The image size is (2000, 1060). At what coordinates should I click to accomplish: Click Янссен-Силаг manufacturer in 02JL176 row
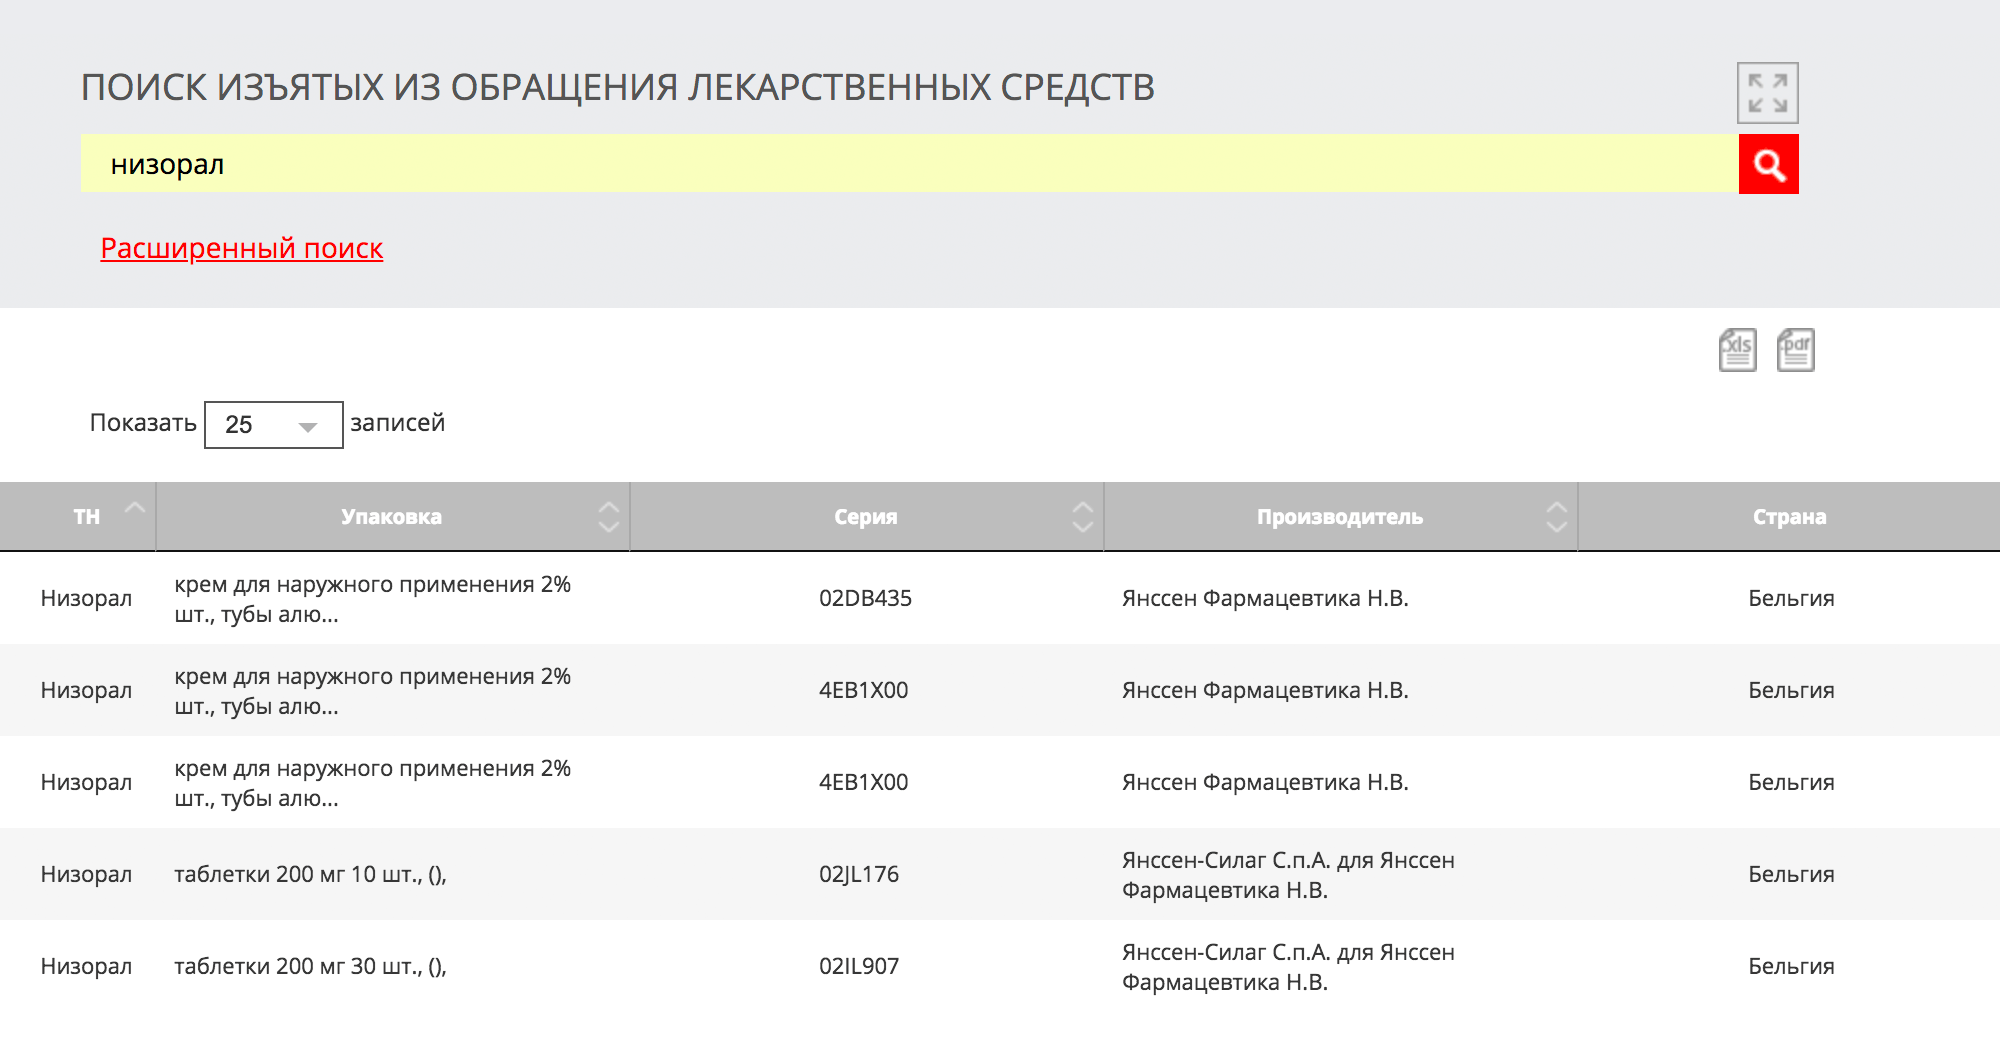[x=1288, y=875]
